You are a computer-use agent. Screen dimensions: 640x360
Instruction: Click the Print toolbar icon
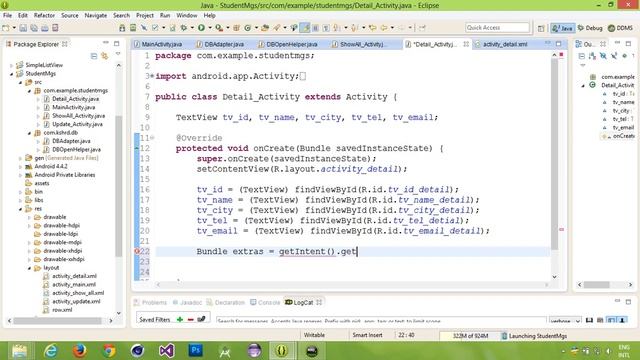click(x=44, y=28)
